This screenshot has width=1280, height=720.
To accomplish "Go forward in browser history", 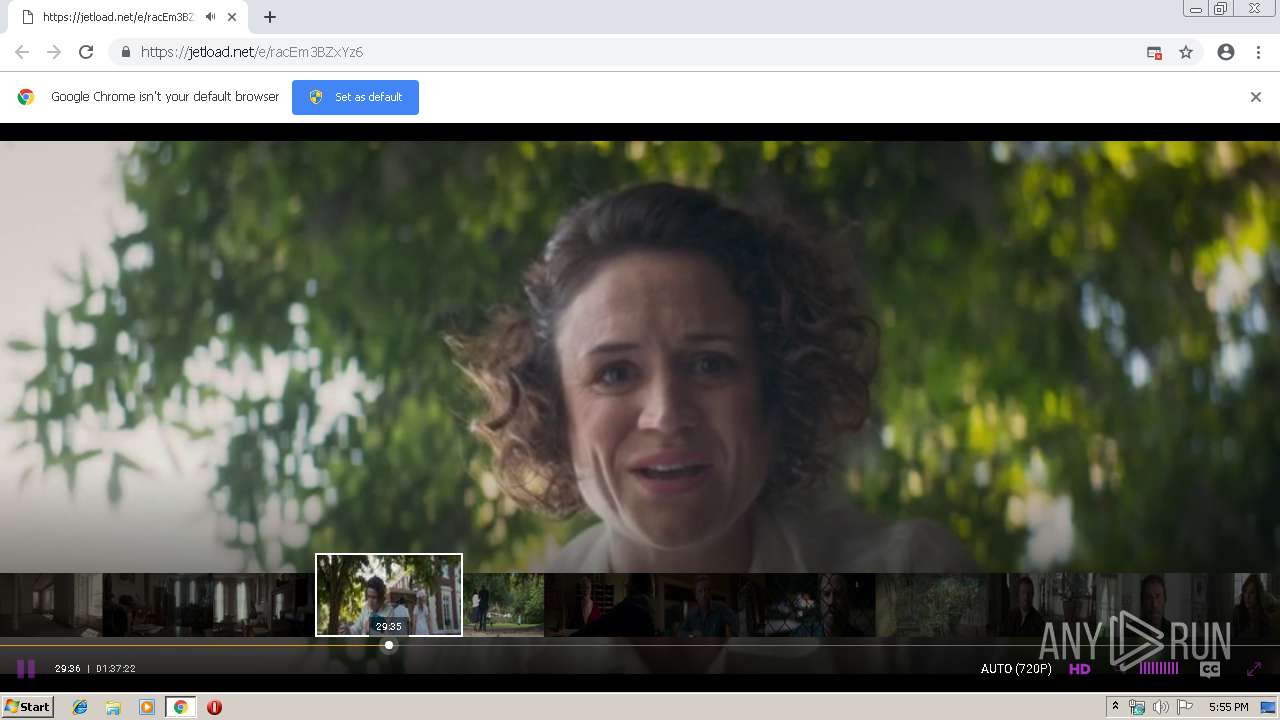I will [54, 52].
